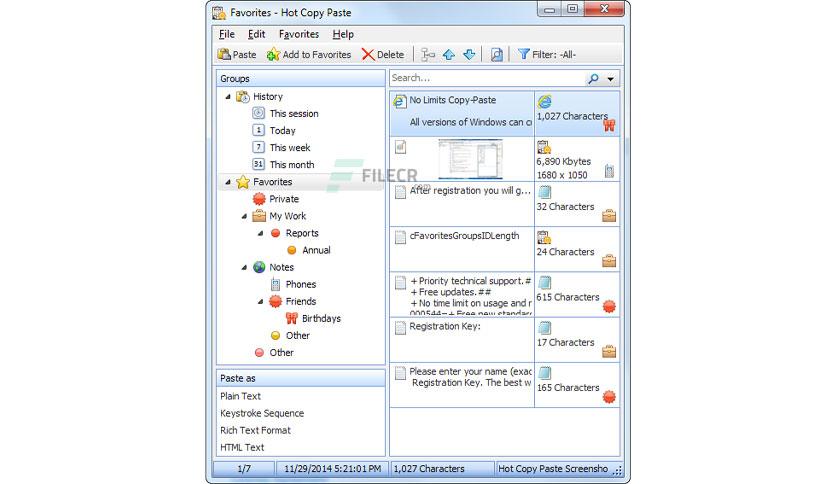This screenshot has width=836, height=484.
Task: Click gift icon beside 1,027 Characters
Action: [x=609, y=125]
